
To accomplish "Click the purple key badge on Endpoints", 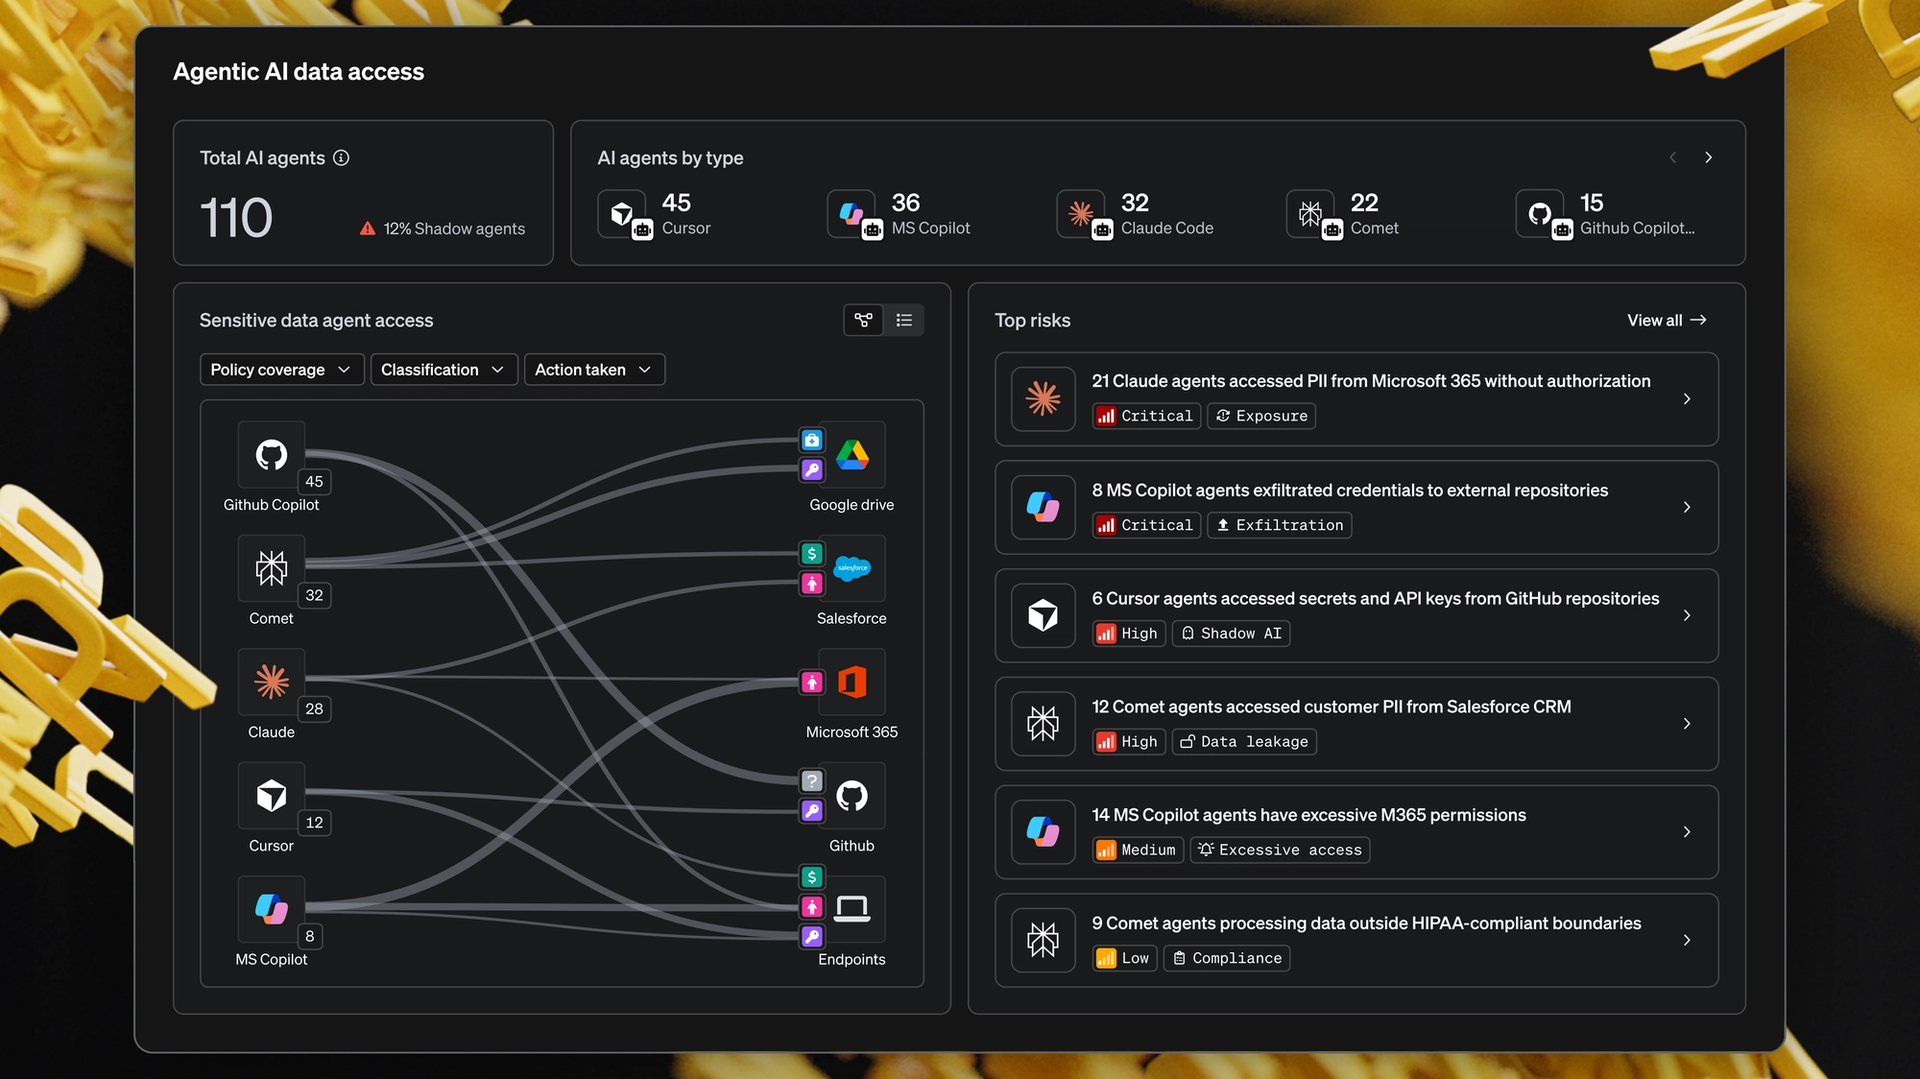I will coord(812,937).
